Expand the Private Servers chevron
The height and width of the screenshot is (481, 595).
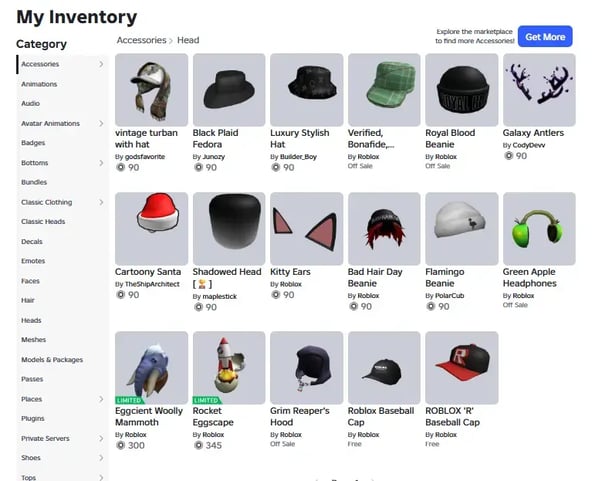point(101,438)
